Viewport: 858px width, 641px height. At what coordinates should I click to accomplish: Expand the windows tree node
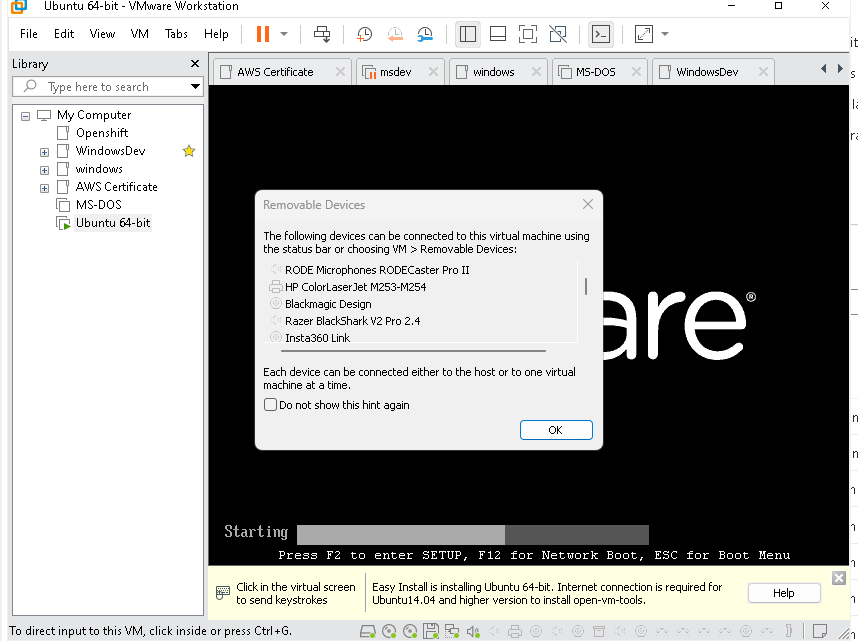point(44,170)
